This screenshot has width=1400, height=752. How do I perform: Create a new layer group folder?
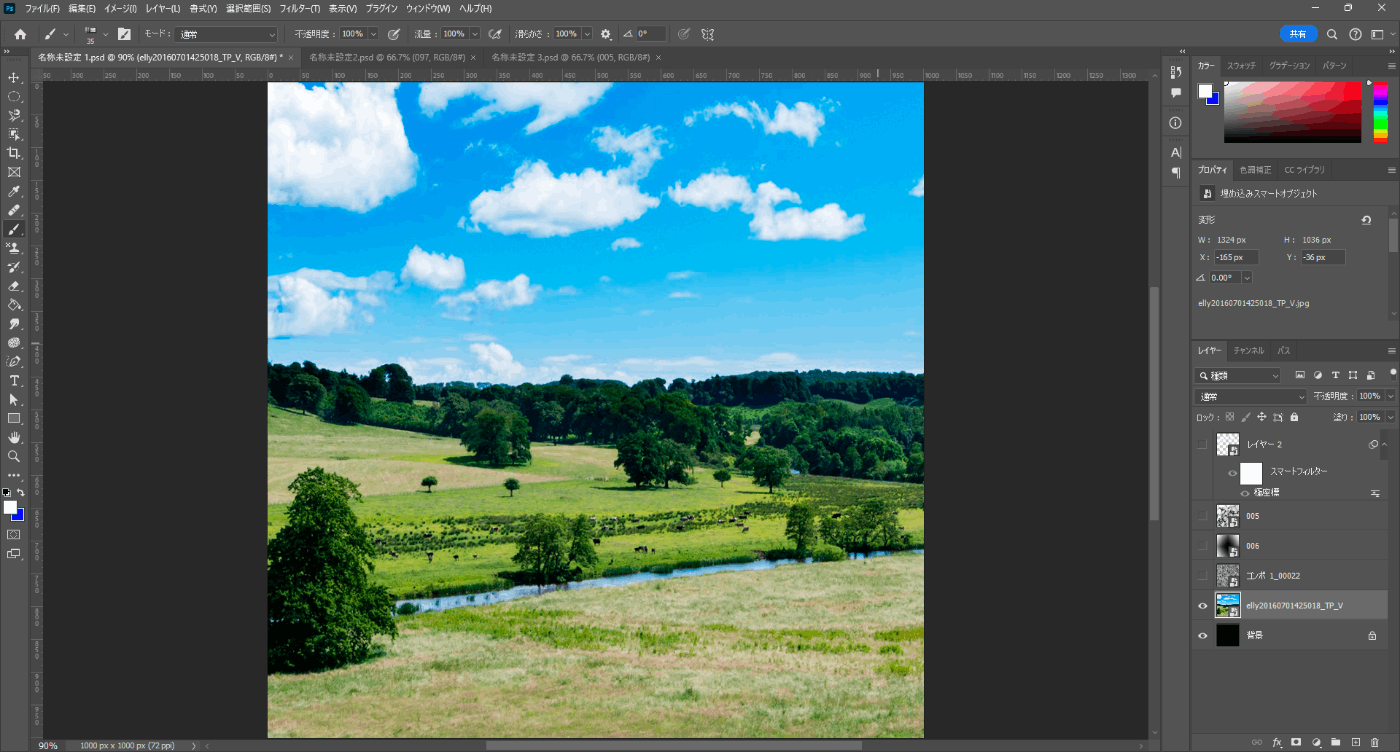pos(1336,742)
